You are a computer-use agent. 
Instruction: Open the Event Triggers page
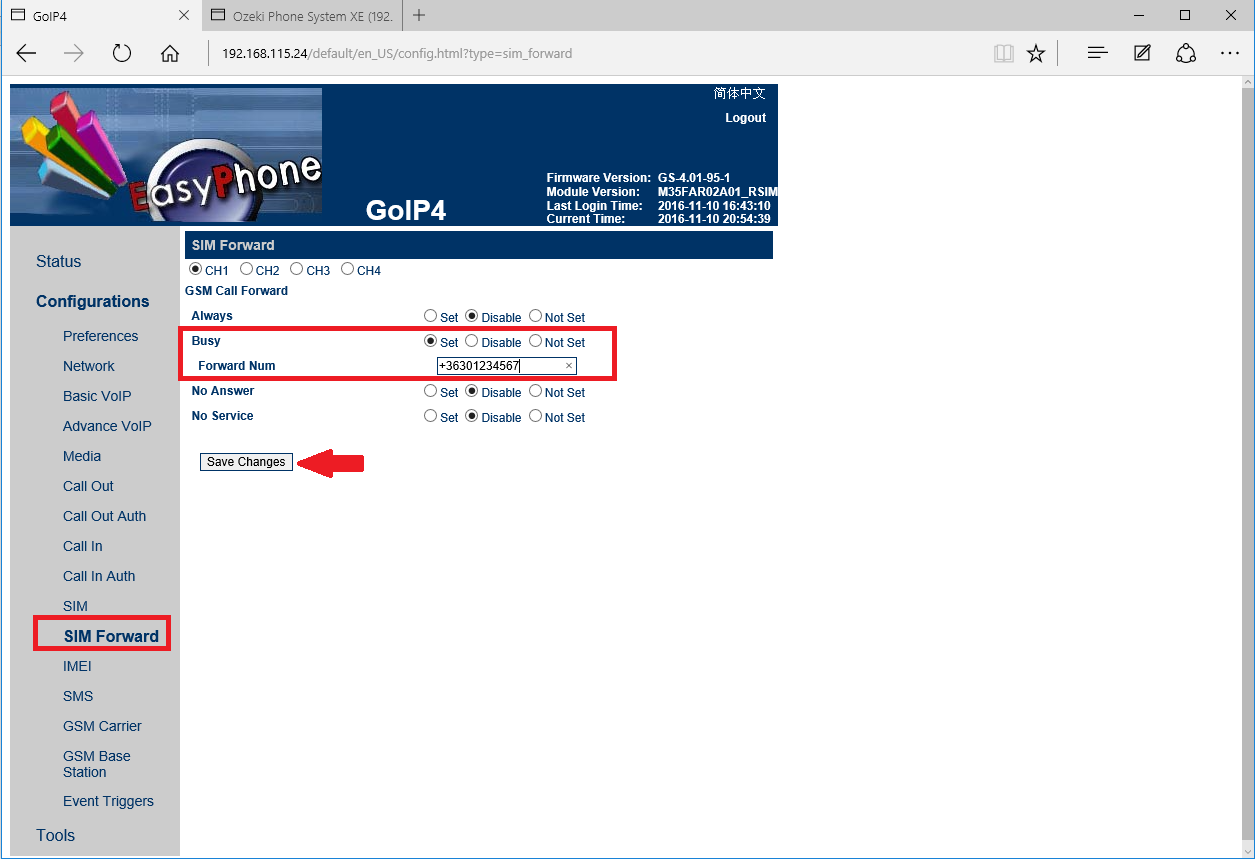tap(108, 801)
